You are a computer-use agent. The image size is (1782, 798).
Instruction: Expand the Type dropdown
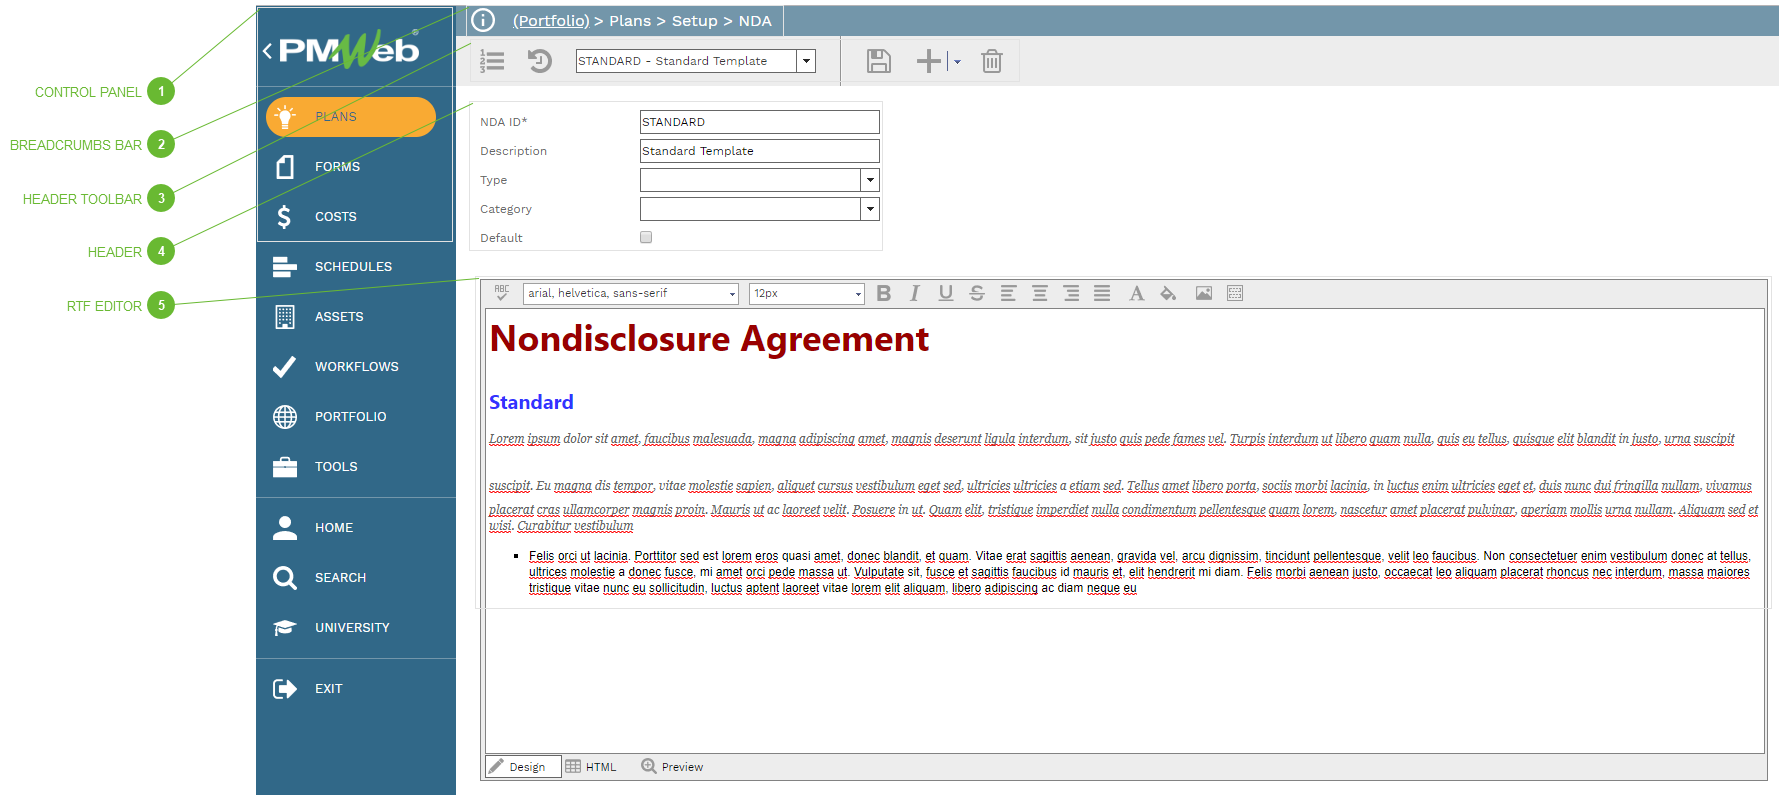tap(870, 180)
